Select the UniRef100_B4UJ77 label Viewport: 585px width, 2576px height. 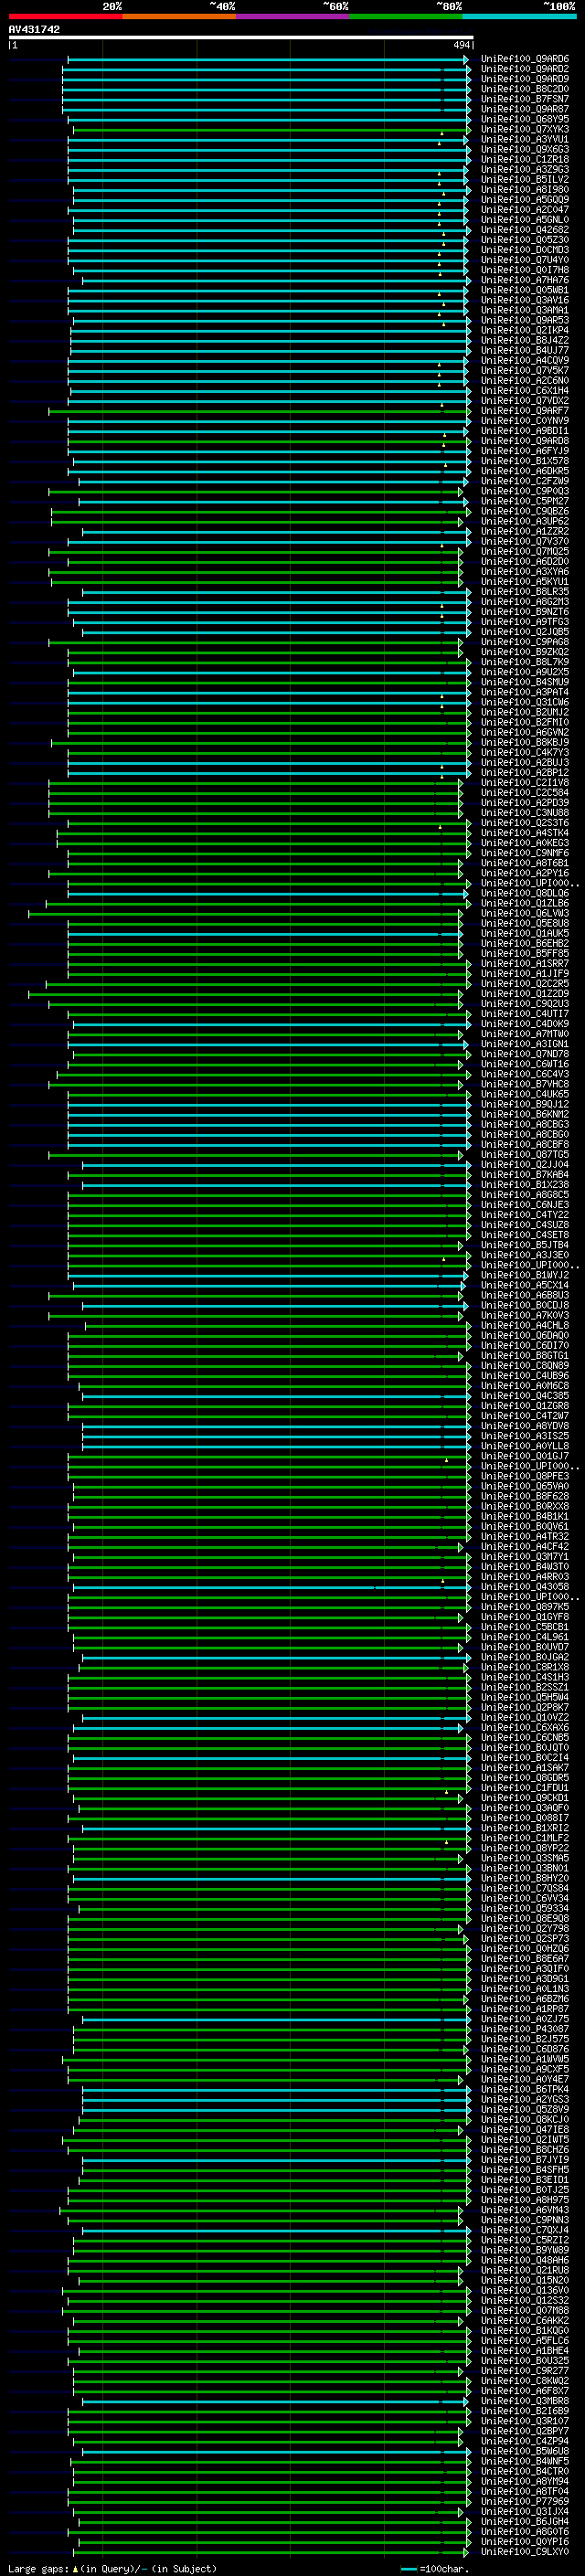coord(524,351)
